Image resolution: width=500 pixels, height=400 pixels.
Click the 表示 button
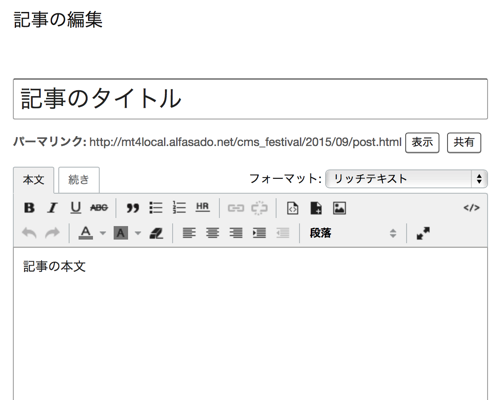click(422, 143)
